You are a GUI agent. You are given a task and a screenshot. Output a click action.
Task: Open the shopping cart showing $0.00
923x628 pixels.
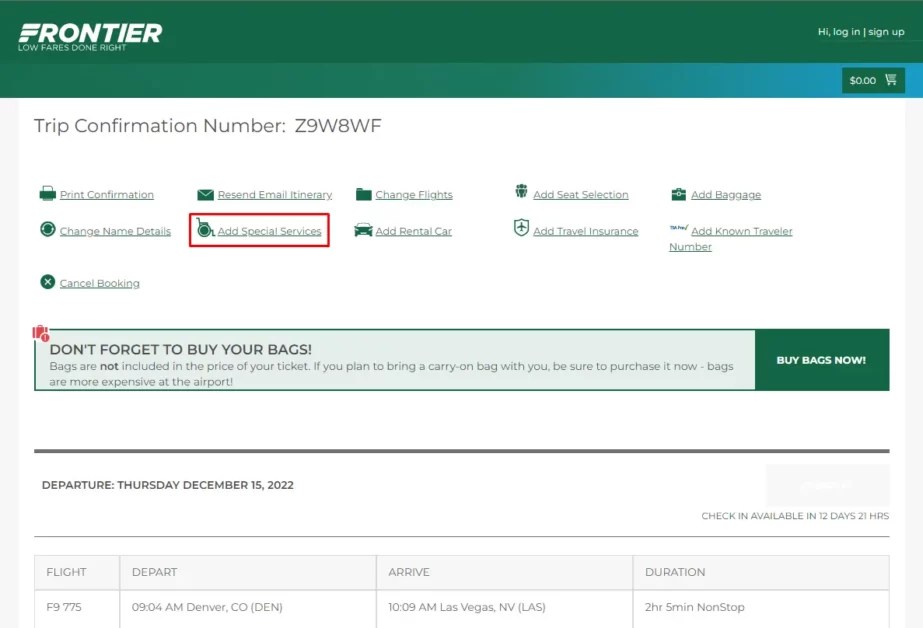click(872, 80)
